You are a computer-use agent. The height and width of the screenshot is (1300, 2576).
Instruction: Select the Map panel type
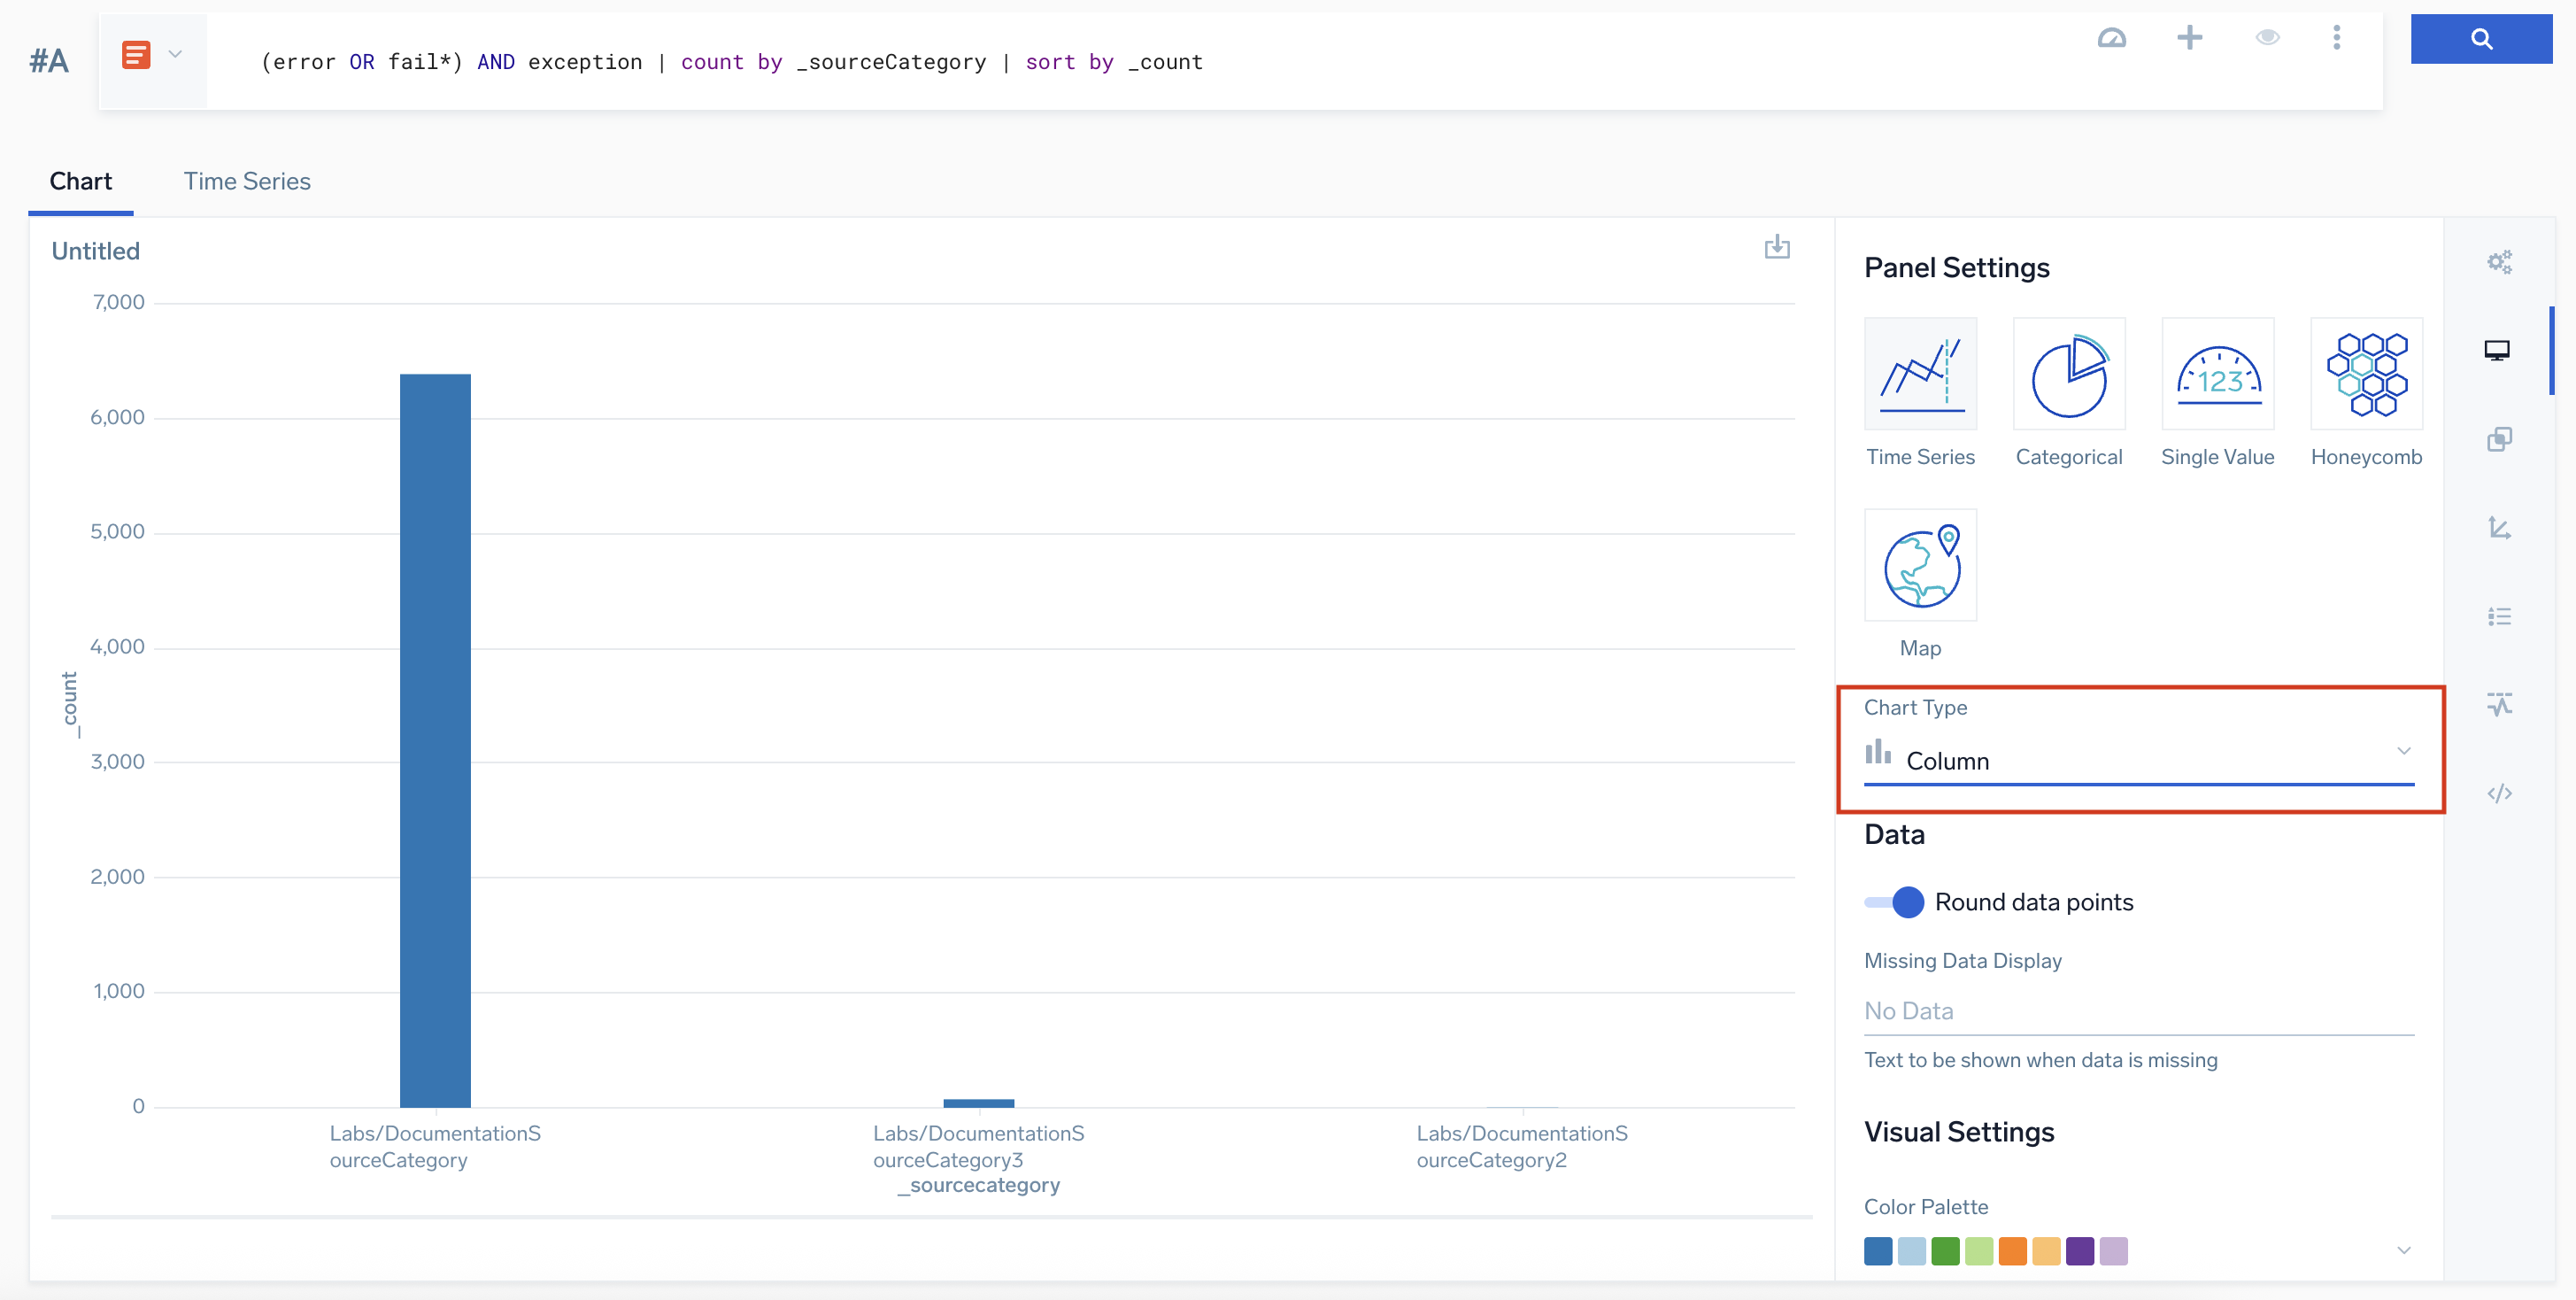pos(1920,566)
